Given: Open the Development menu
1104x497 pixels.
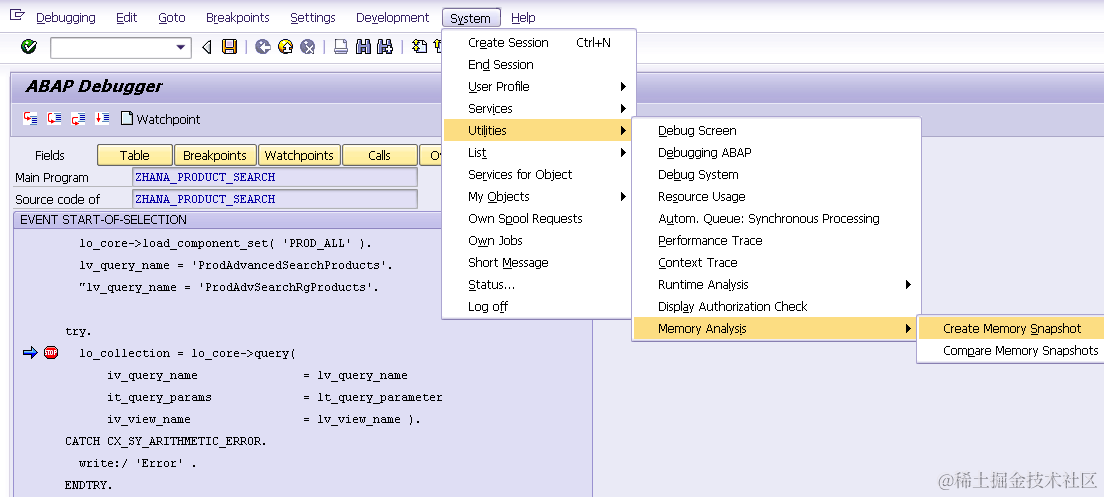Looking at the screenshot, I should click(x=392, y=18).
